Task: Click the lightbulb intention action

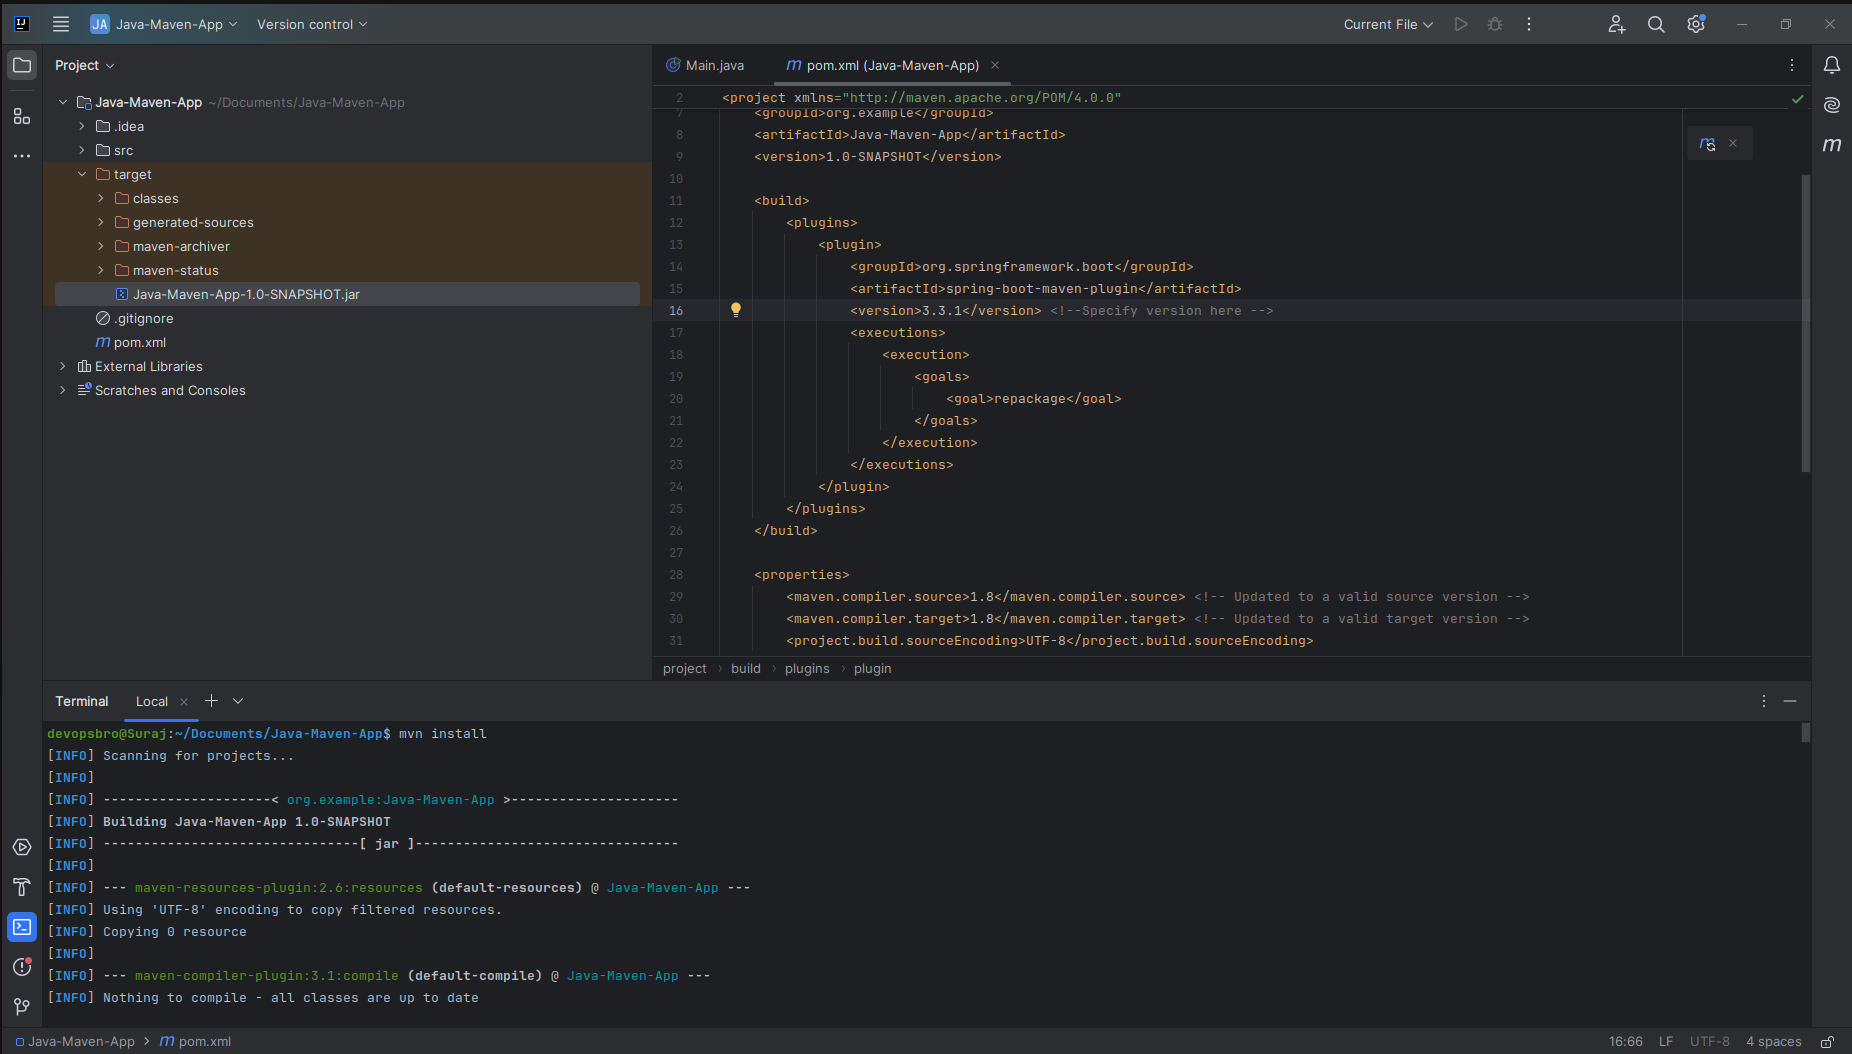Action: (x=736, y=310)
